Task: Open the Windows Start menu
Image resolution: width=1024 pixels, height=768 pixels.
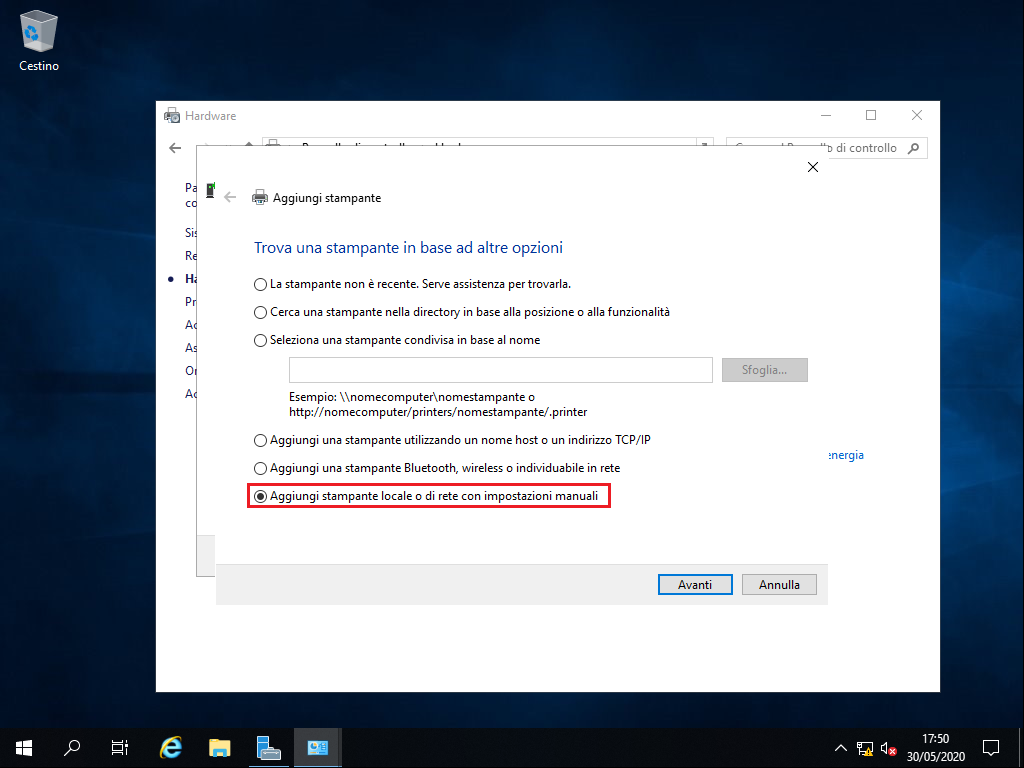Action: [24, 748]
